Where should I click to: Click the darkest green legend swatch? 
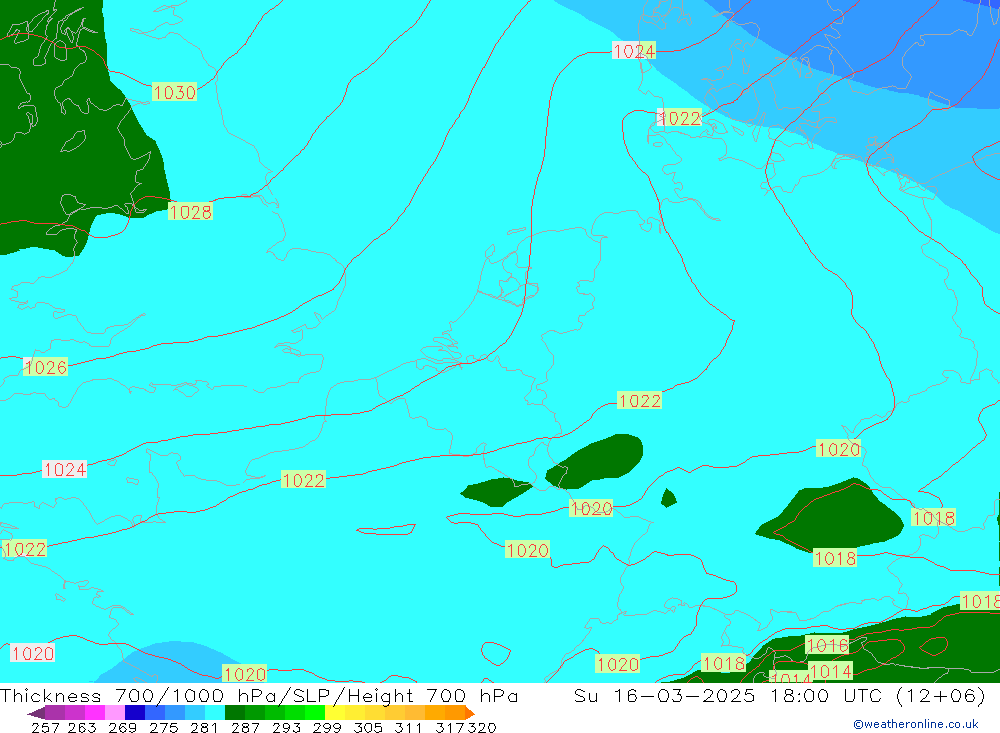tap(235, 713)
